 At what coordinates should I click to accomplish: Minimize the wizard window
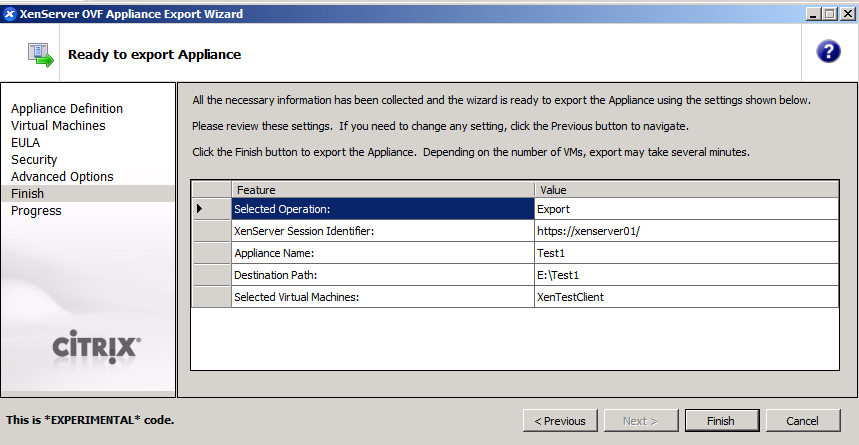pos(814,14)
